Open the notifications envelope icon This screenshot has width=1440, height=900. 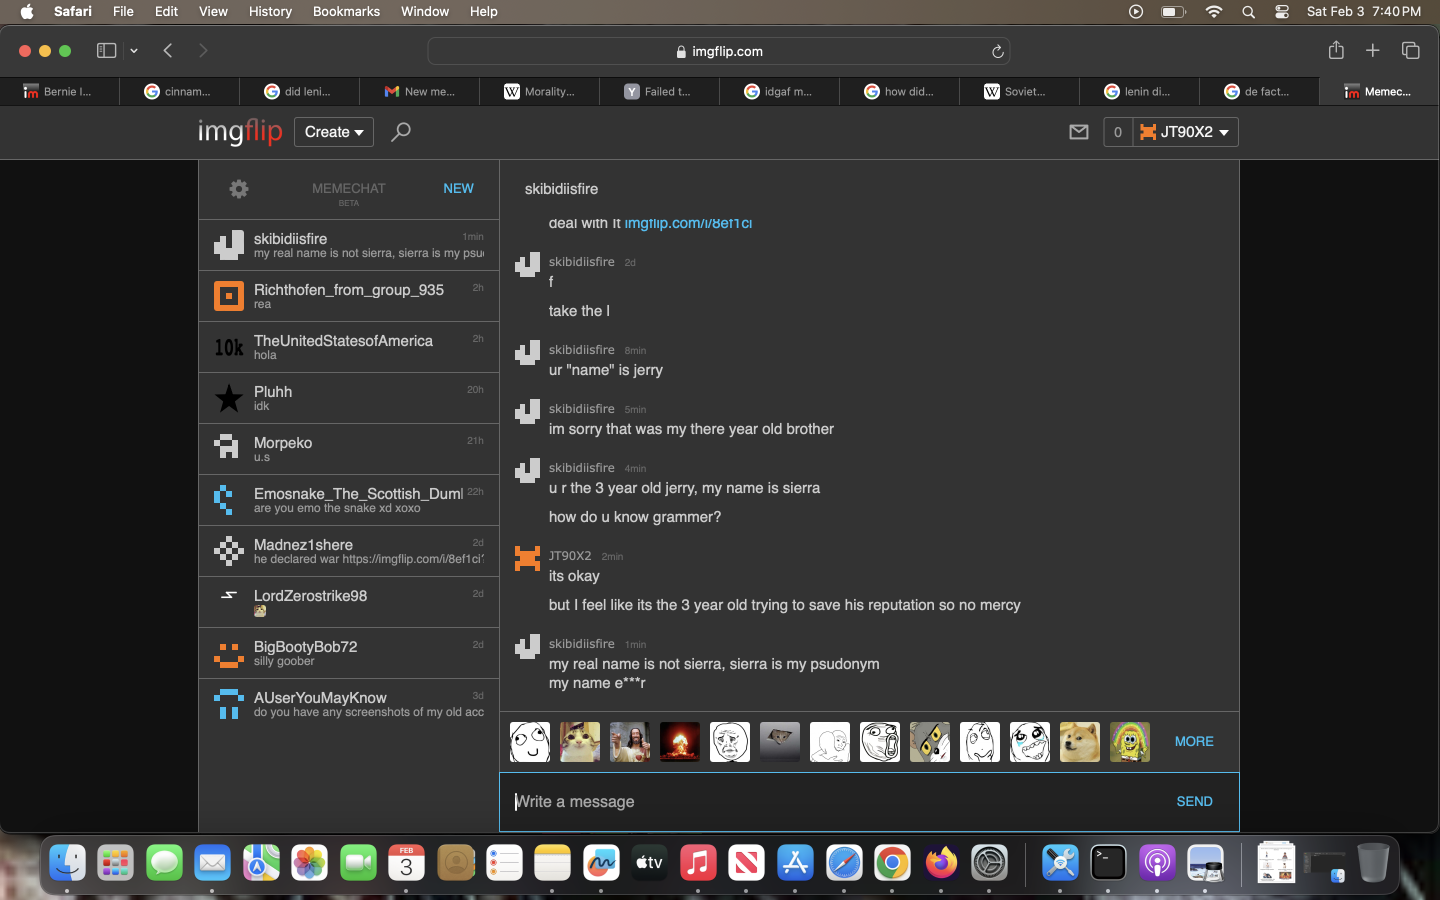click(1078, 132)
